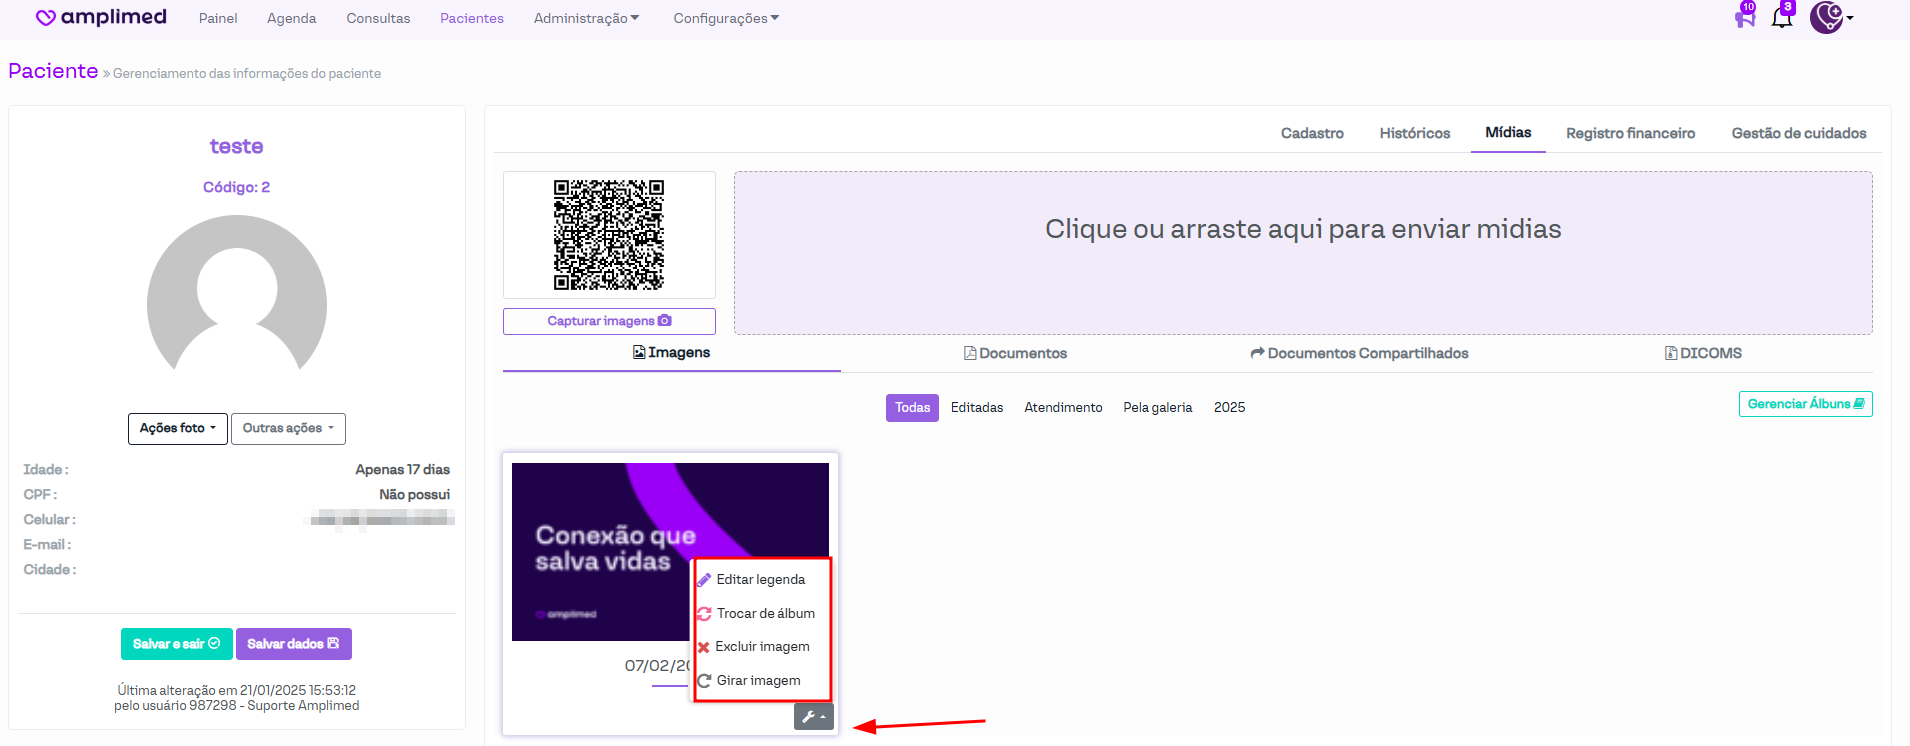Select Girar imagem to rotate the image
This screenshot has height=746, width=1910.
click(758, 681)
